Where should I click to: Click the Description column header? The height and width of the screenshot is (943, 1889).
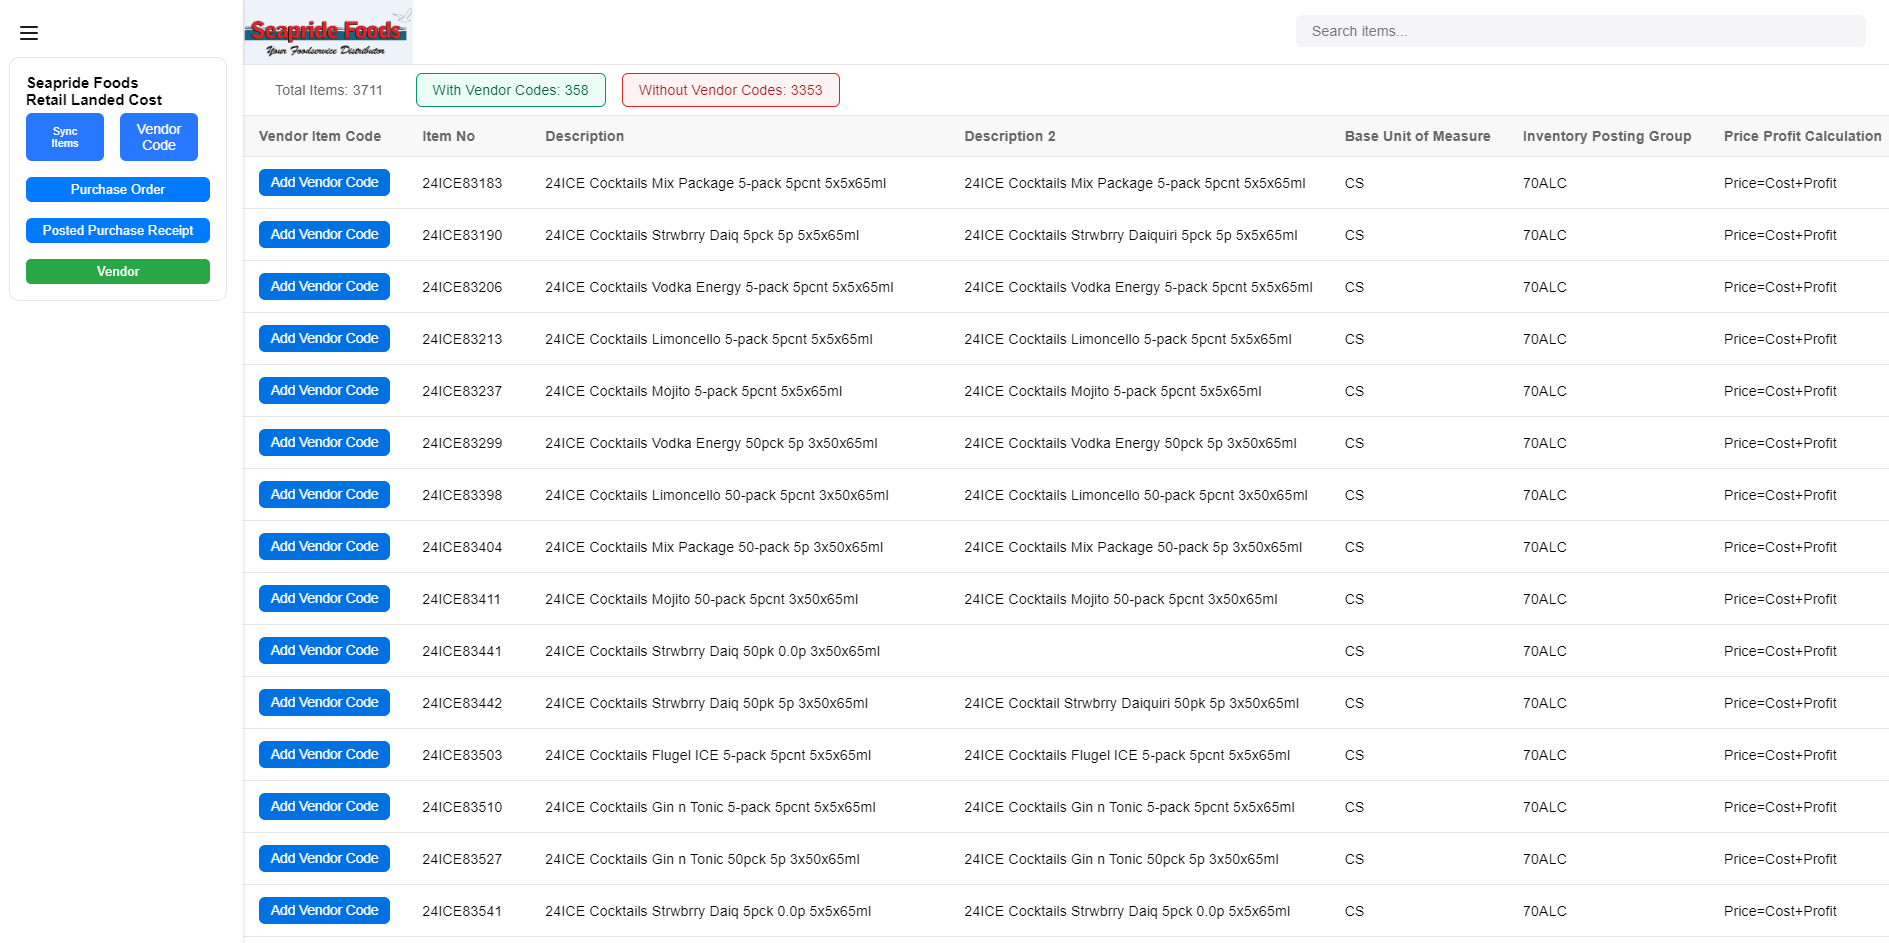[x=585, y=136]
